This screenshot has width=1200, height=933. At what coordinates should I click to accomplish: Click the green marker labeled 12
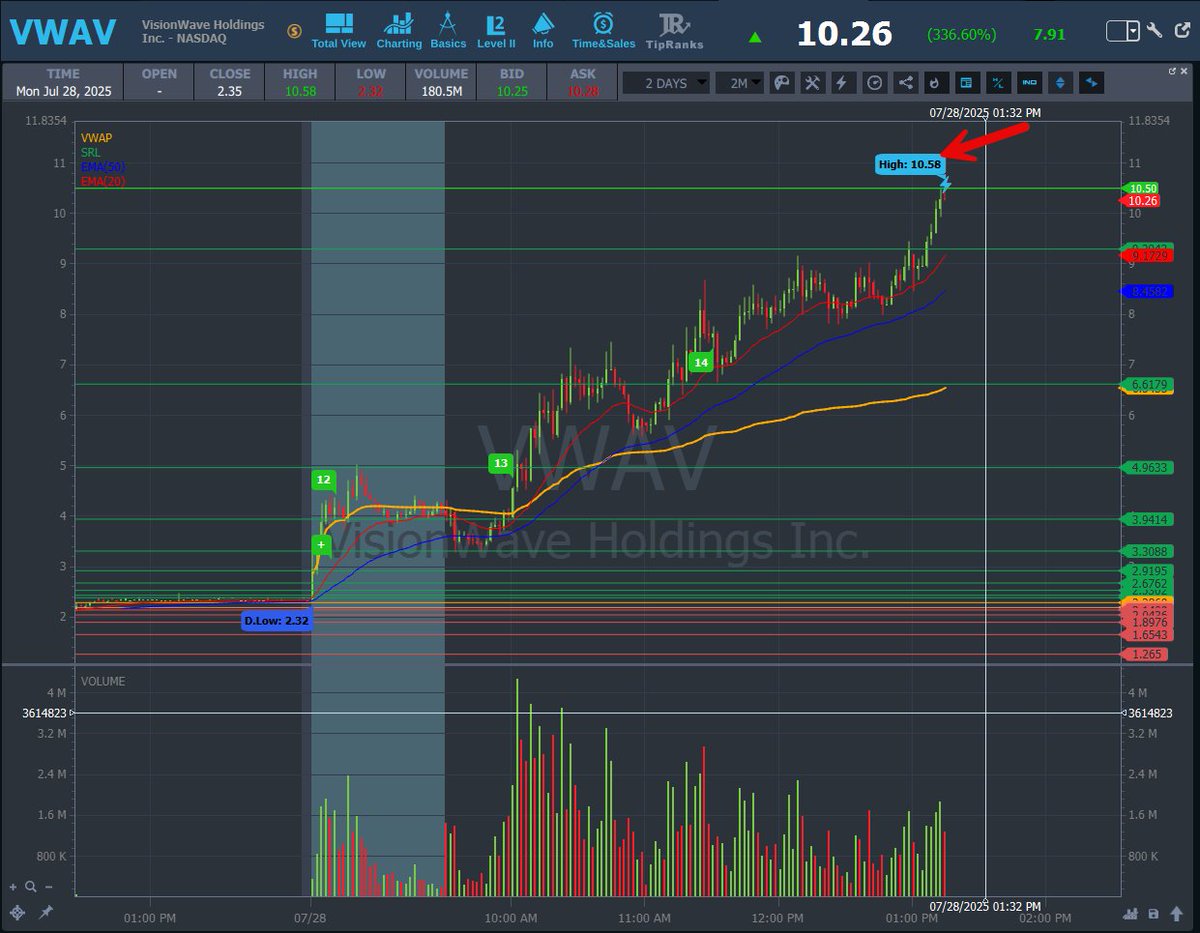click(323, 480)
